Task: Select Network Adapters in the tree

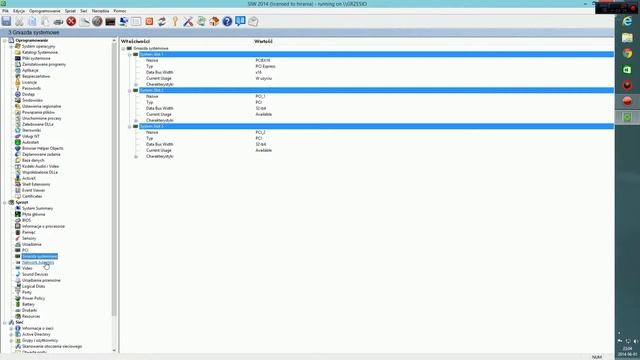Action: [38, 262]
